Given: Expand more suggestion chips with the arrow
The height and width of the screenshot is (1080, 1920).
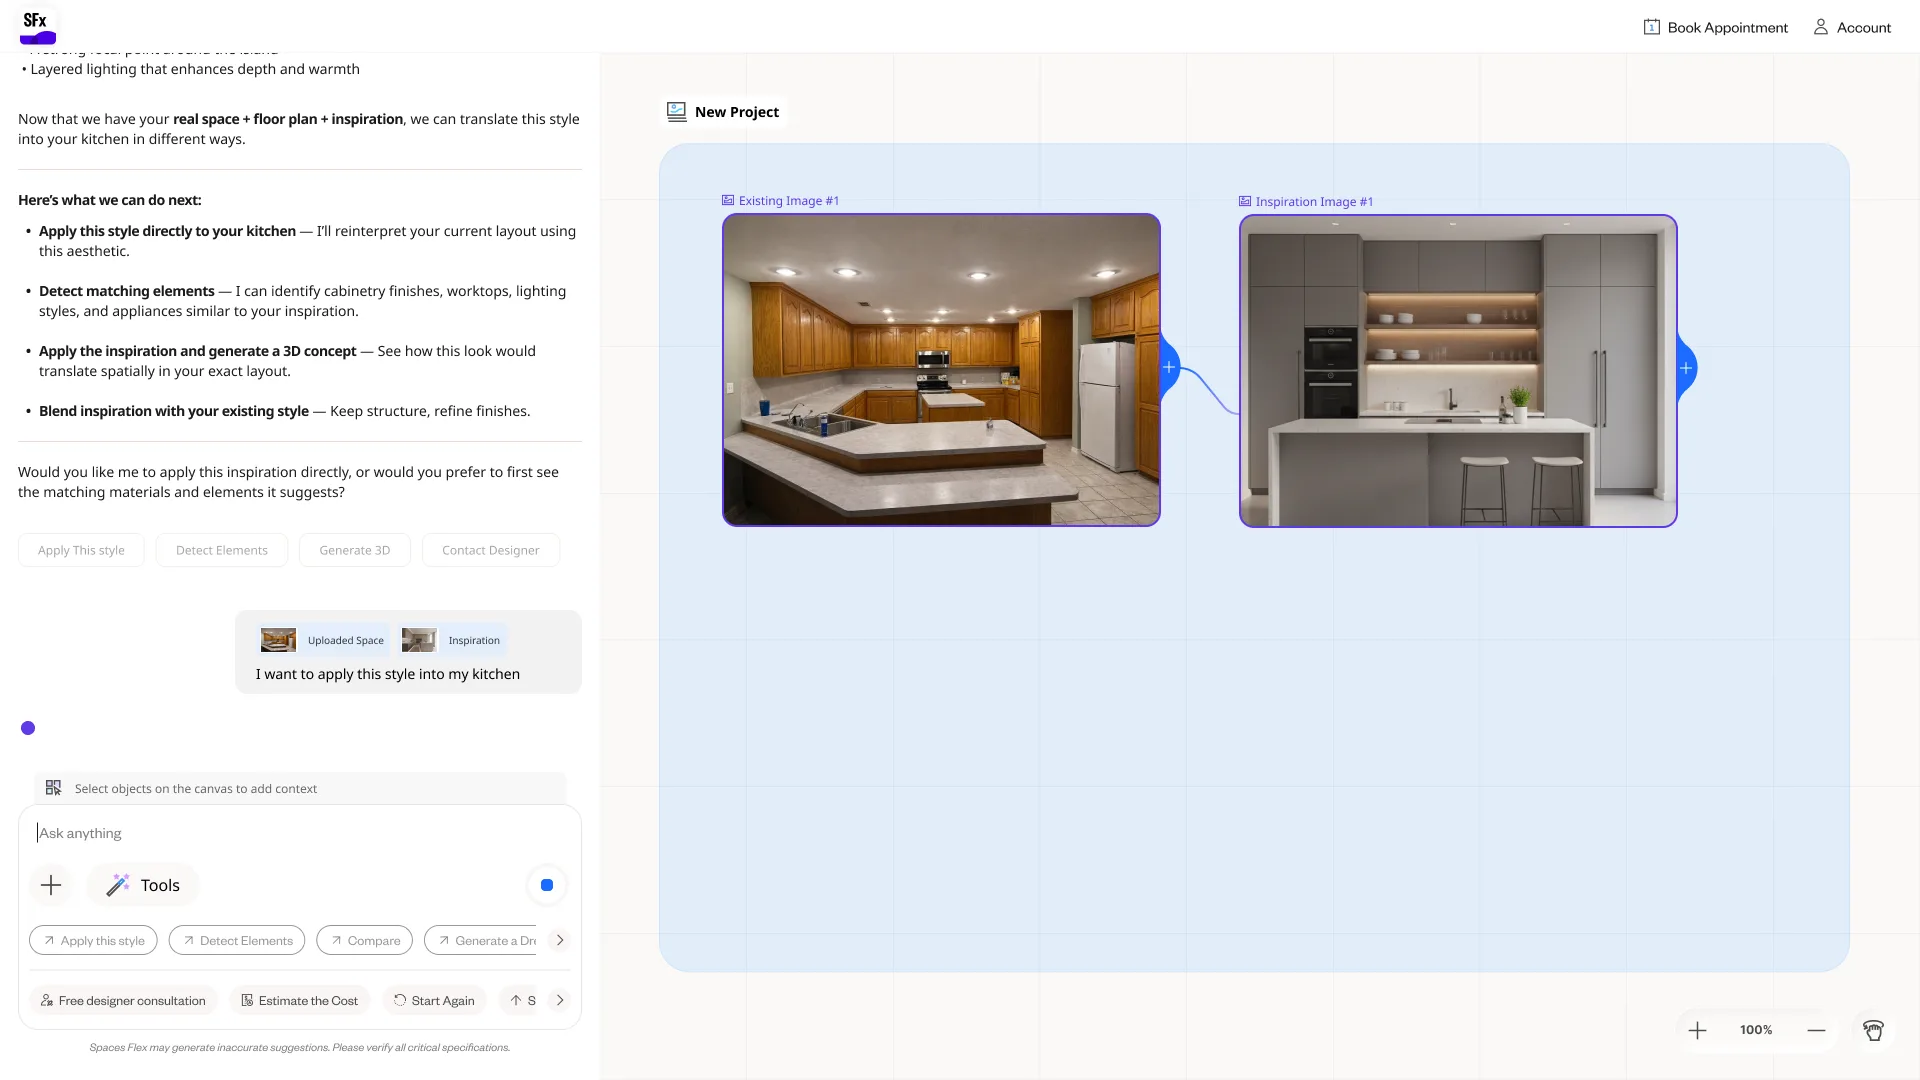Looking at the screenshot, I should point(560,941).
